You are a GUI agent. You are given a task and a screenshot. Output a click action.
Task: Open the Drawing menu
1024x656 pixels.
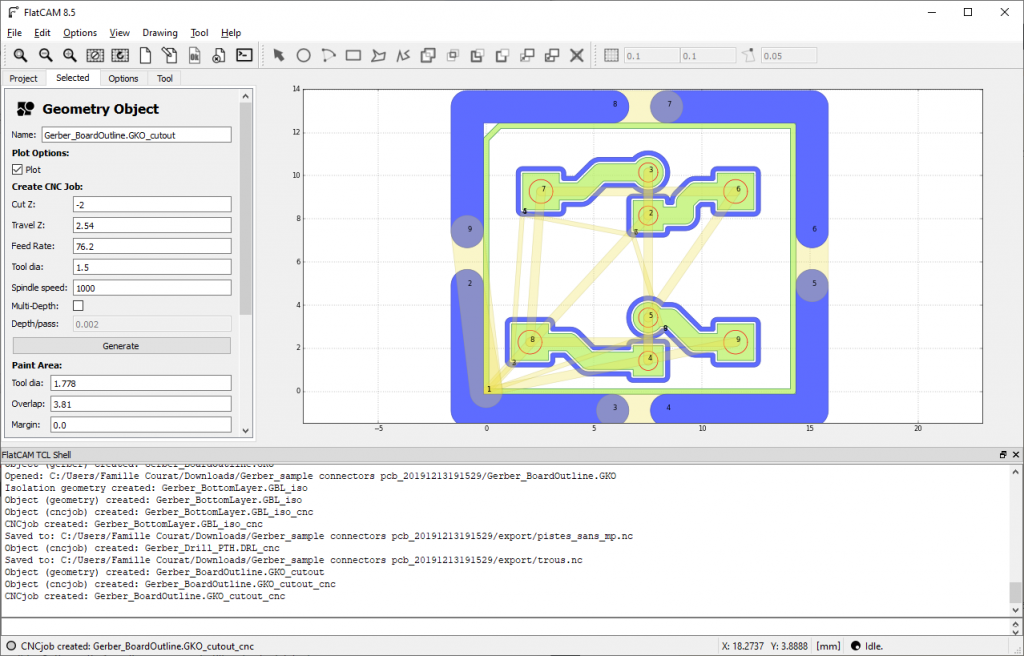(160, 33)
